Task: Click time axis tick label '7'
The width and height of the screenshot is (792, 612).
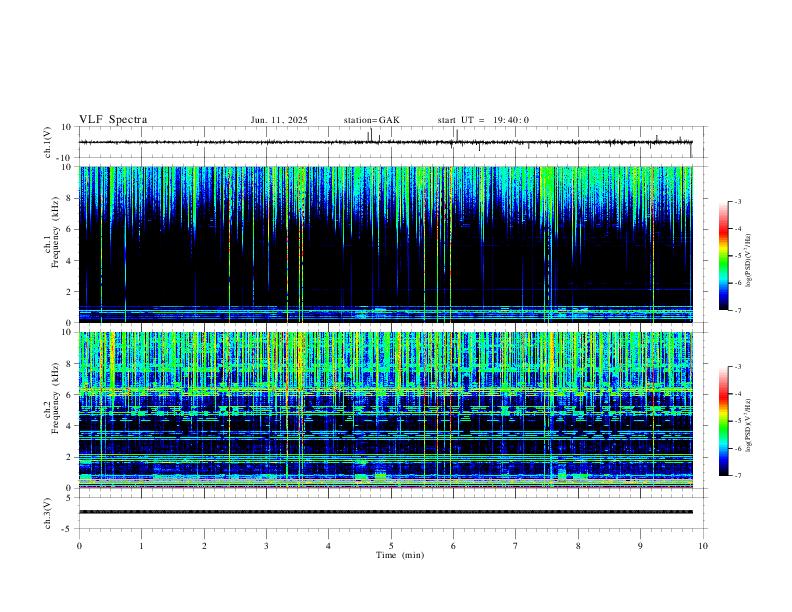Action: click(516, 546)
